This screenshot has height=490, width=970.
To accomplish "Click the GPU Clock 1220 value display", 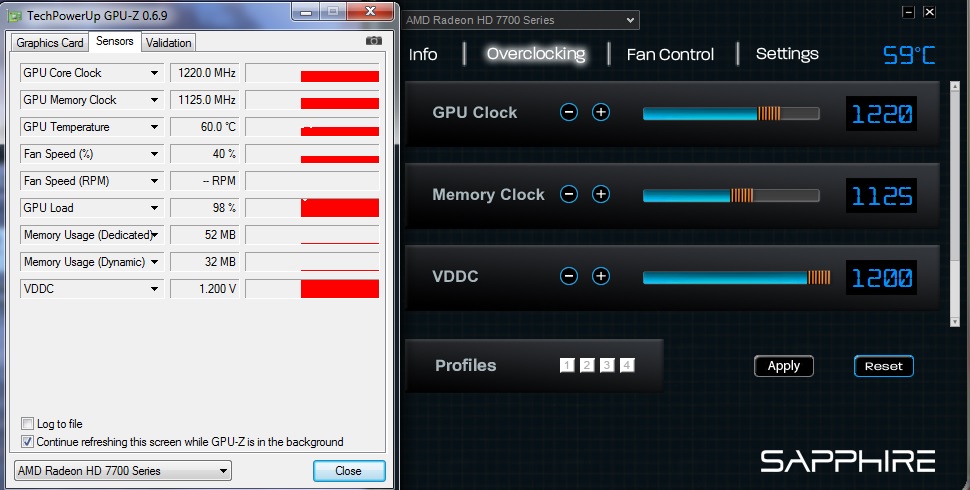I will [x=882, y=113].
